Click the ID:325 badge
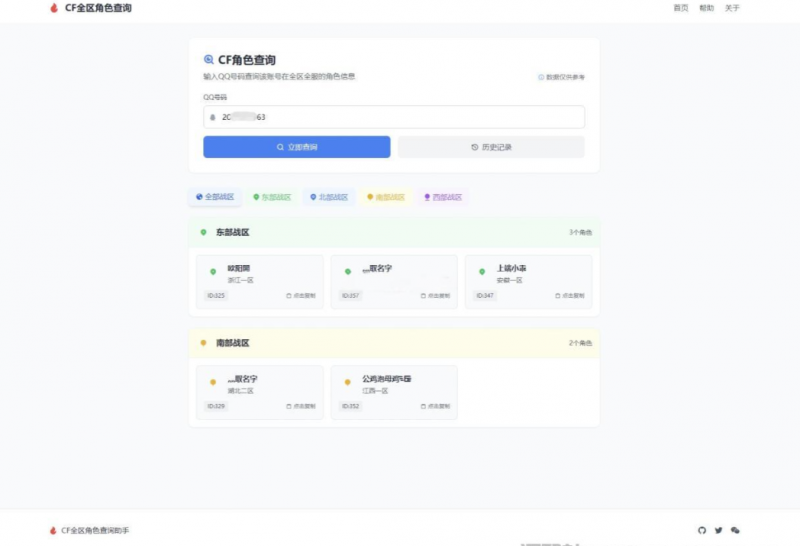The height and width of the screenshot is (546, 800). coord(216,295)
